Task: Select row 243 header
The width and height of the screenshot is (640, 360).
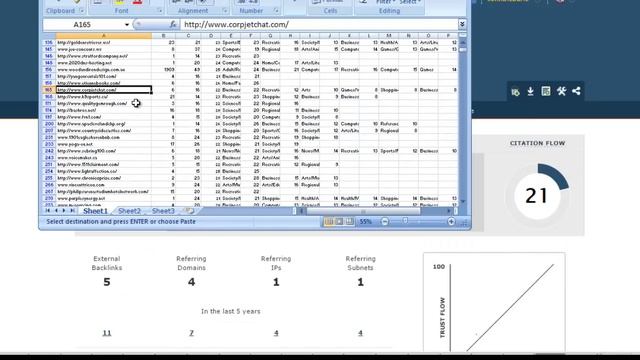Action: tap(49, 158)
